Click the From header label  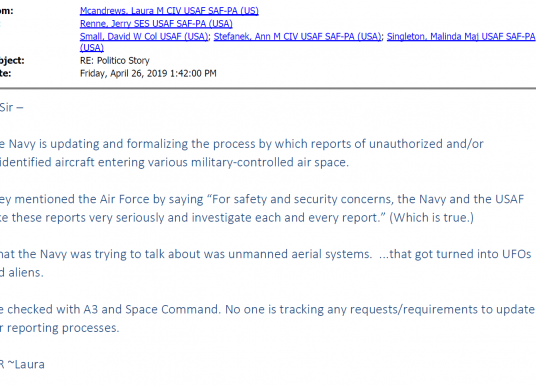tap(6, 11)
